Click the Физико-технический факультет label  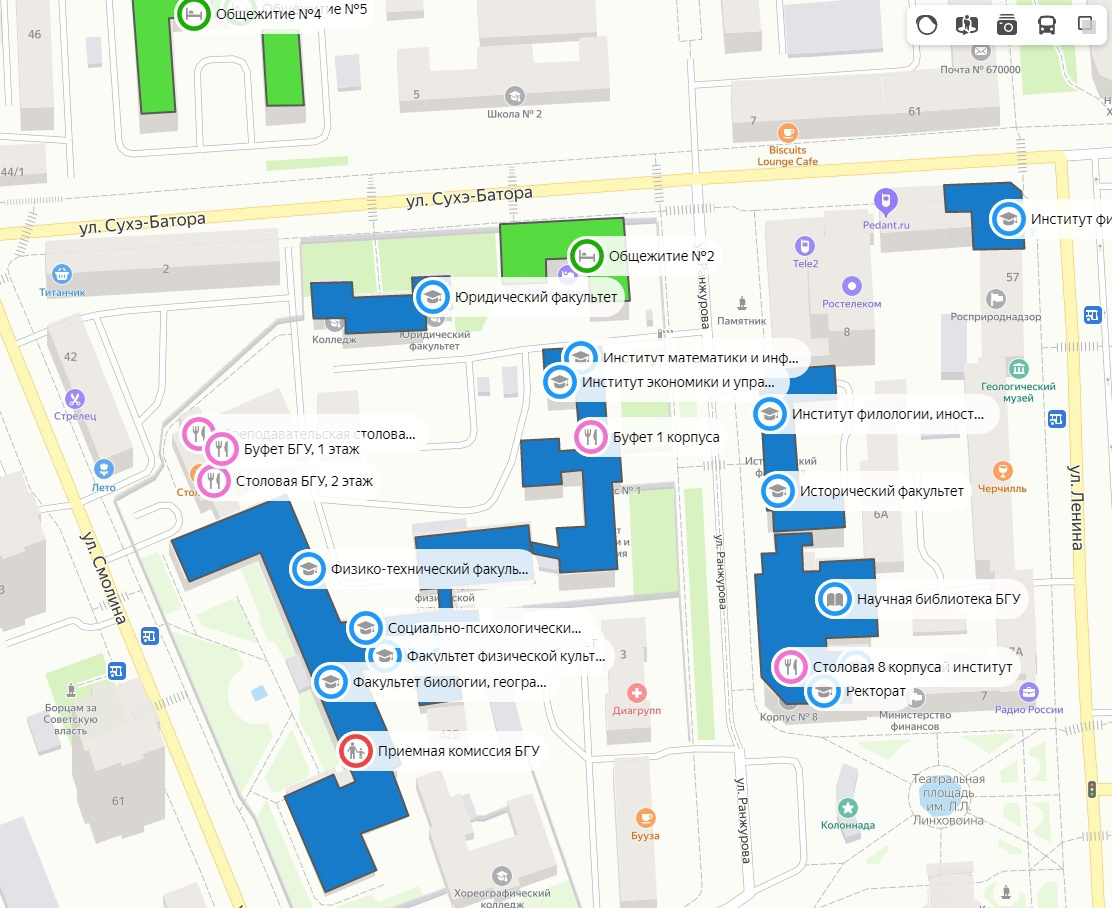click(x=429, y=569)
